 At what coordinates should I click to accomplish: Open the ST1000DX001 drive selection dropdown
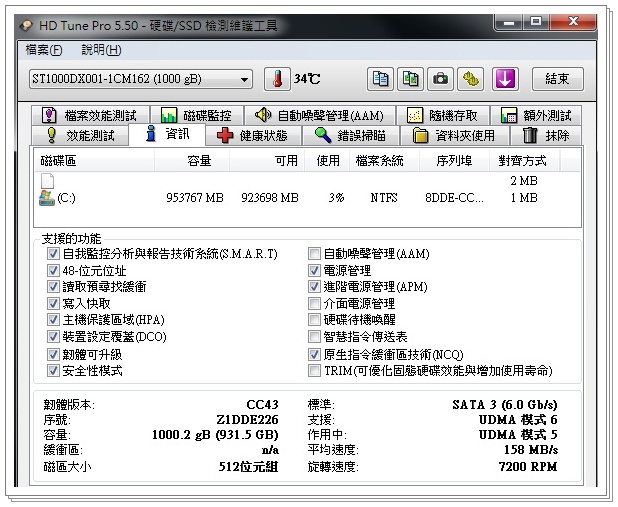point(141,79)
